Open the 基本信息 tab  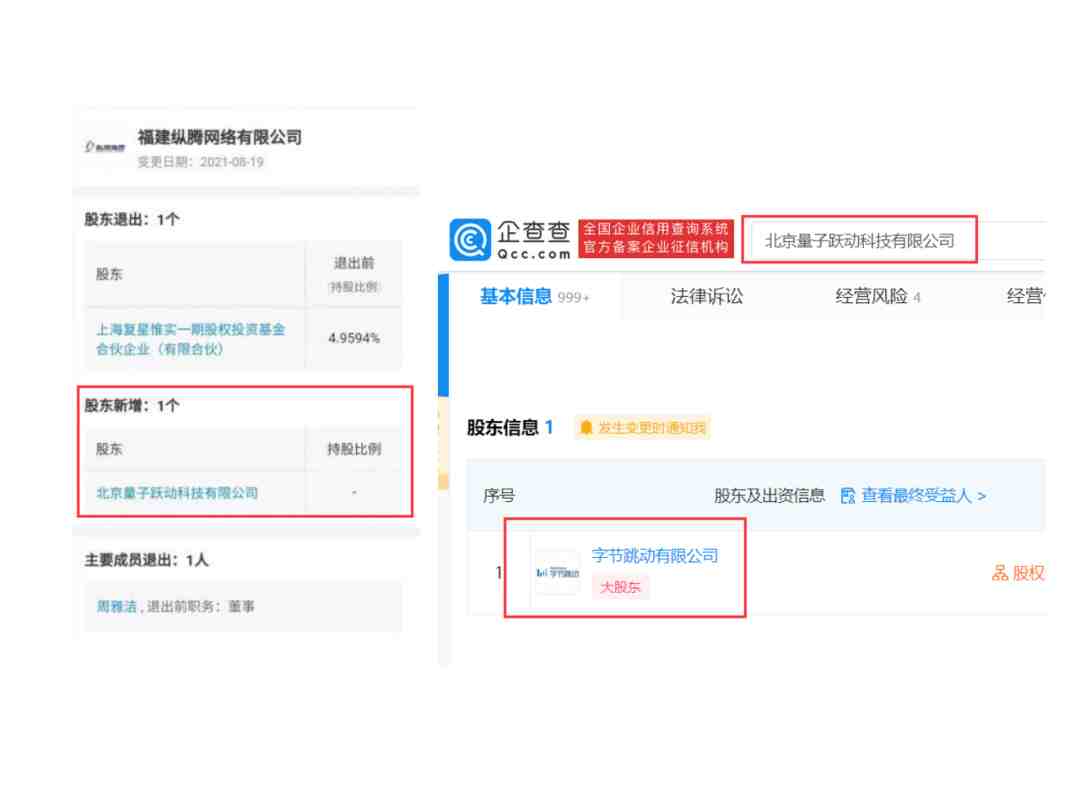pos(534,296)
